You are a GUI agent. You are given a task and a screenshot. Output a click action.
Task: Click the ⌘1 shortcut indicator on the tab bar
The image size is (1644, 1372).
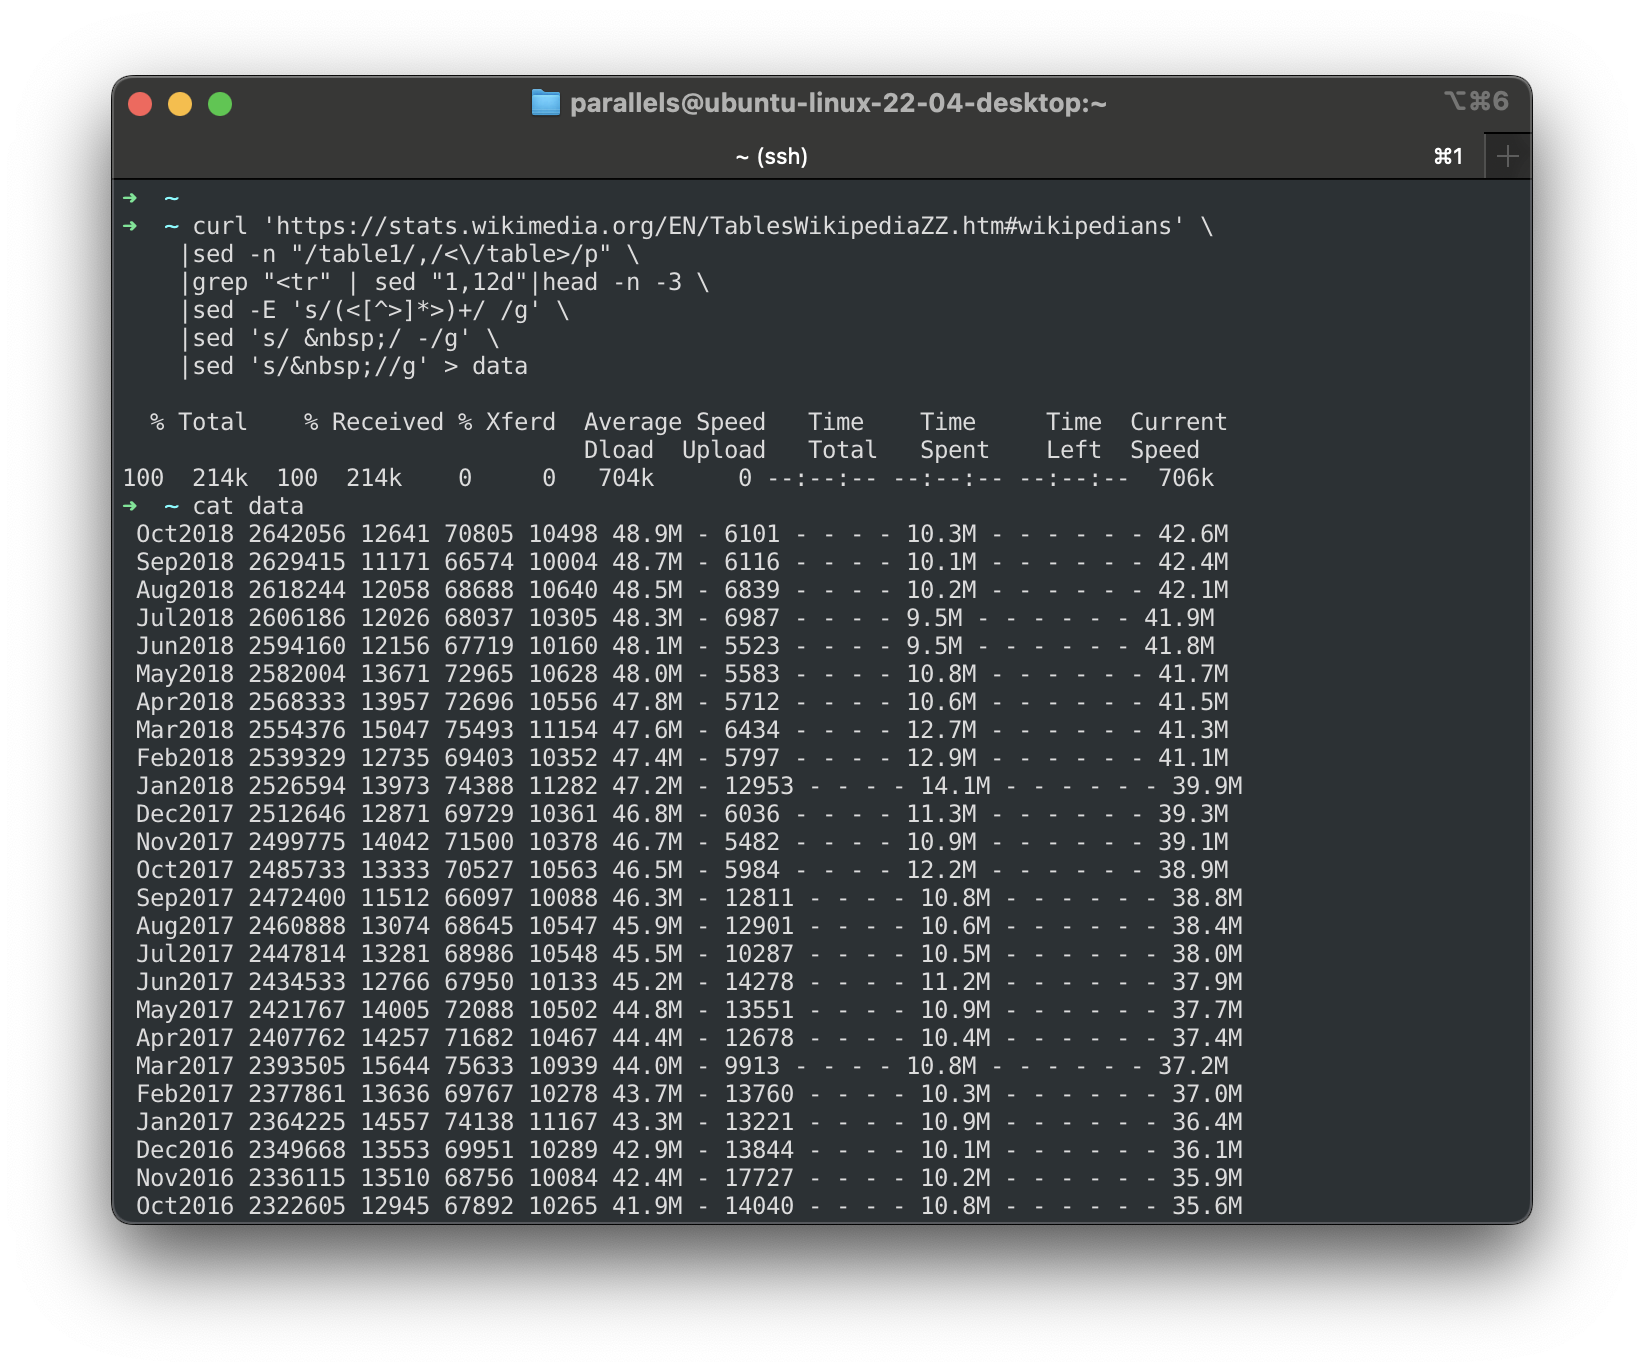point(1447,156)
